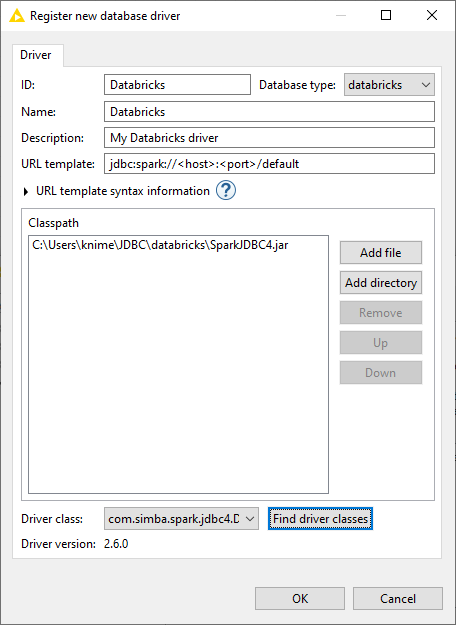The image size is (456, 625).
Task: Expand URL template syntax information triangle
Action: [x=26, y=192]
